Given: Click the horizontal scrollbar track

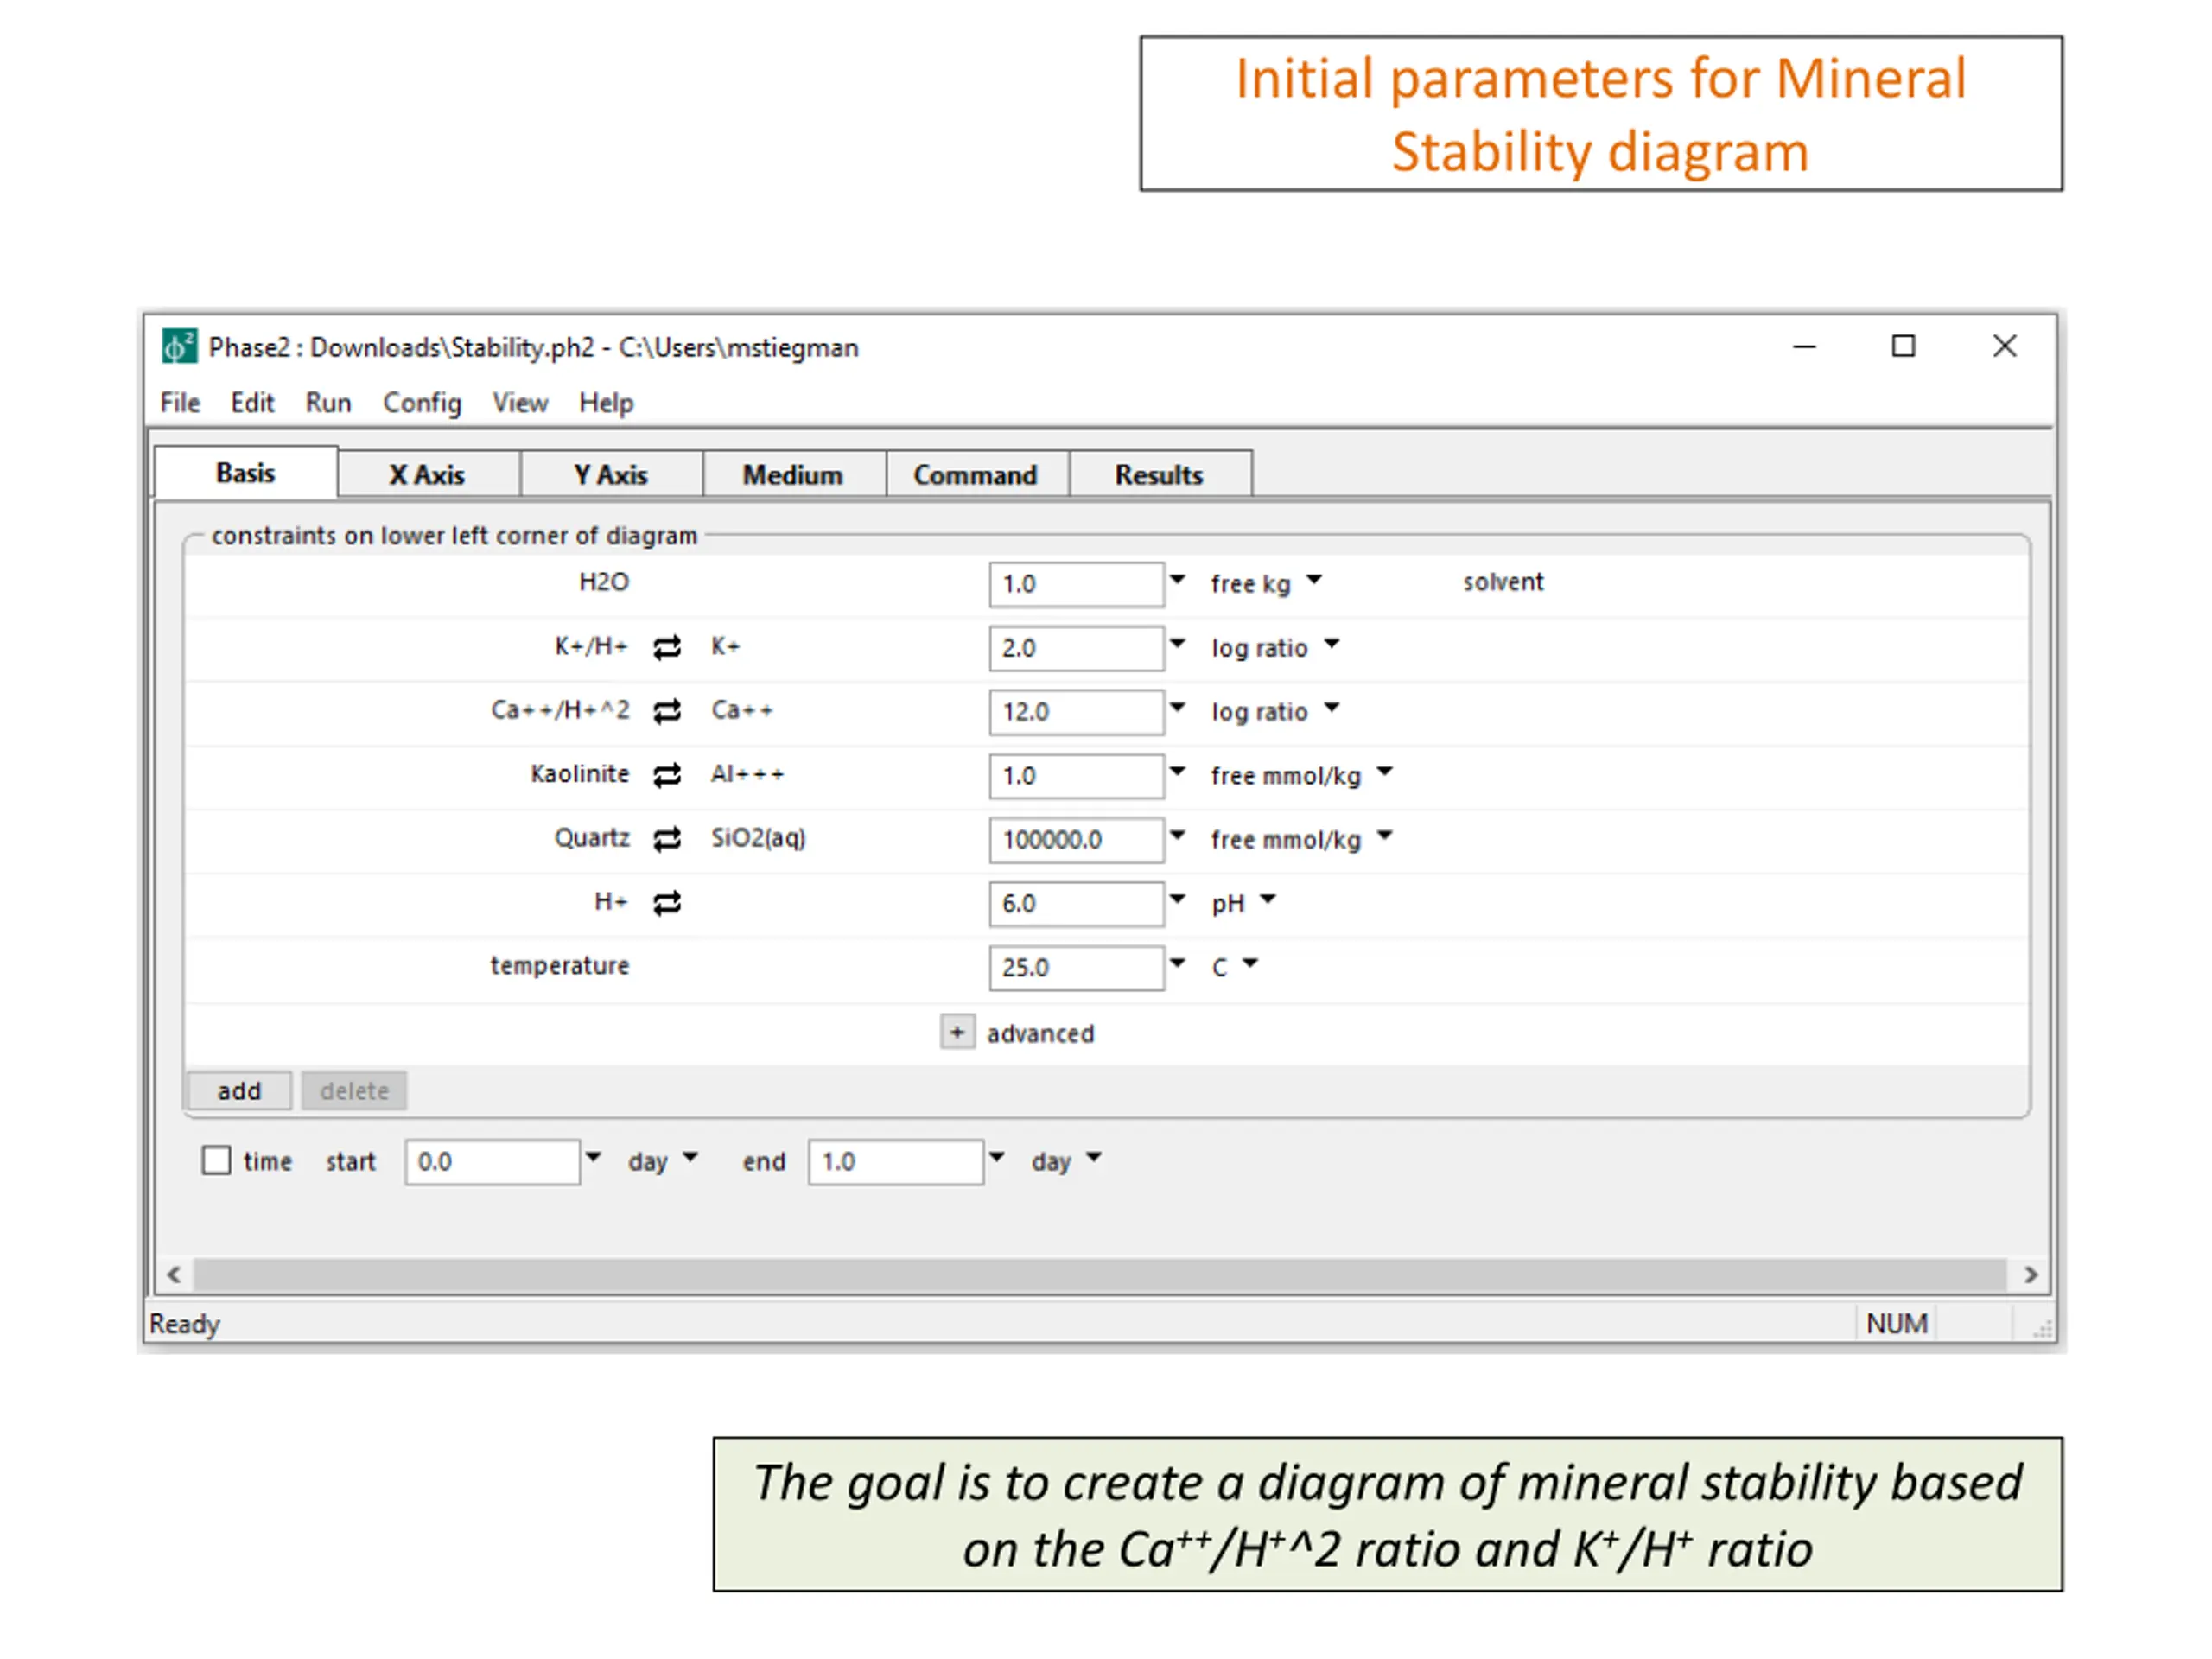Looking at the screenshot, I should pyautogui.click(x=1100, y=1275).
